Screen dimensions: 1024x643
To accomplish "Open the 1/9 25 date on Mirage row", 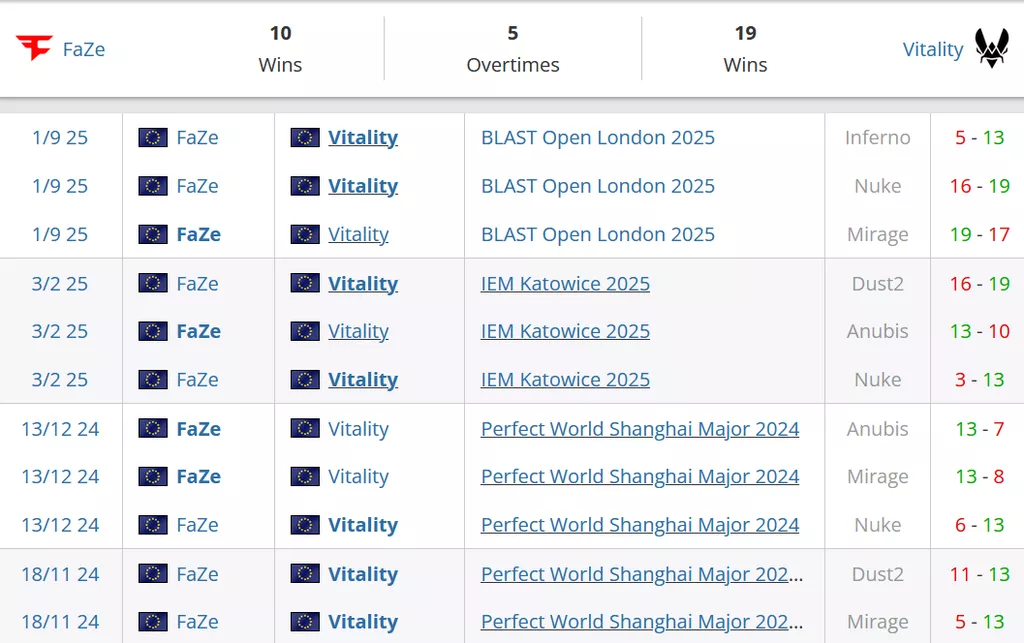I will coord(60,235).
